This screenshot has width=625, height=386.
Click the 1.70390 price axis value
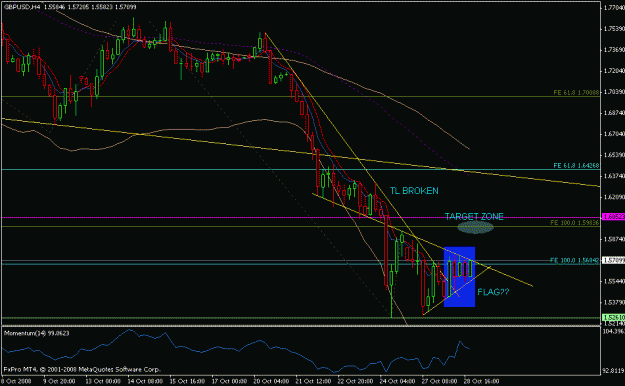coord(614,92)
